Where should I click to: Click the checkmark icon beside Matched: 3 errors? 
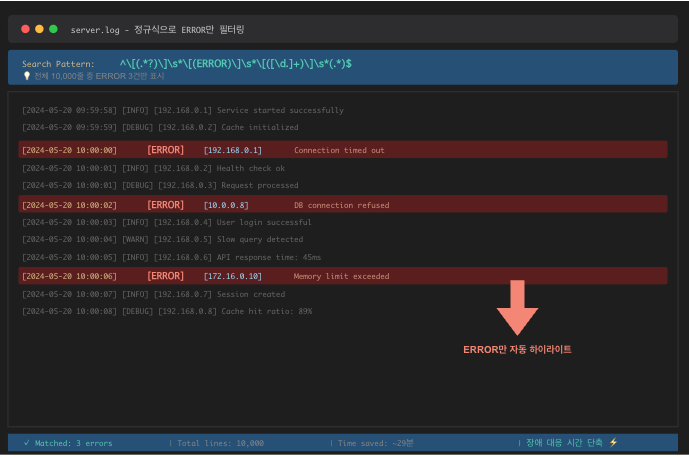coord(26,442)
